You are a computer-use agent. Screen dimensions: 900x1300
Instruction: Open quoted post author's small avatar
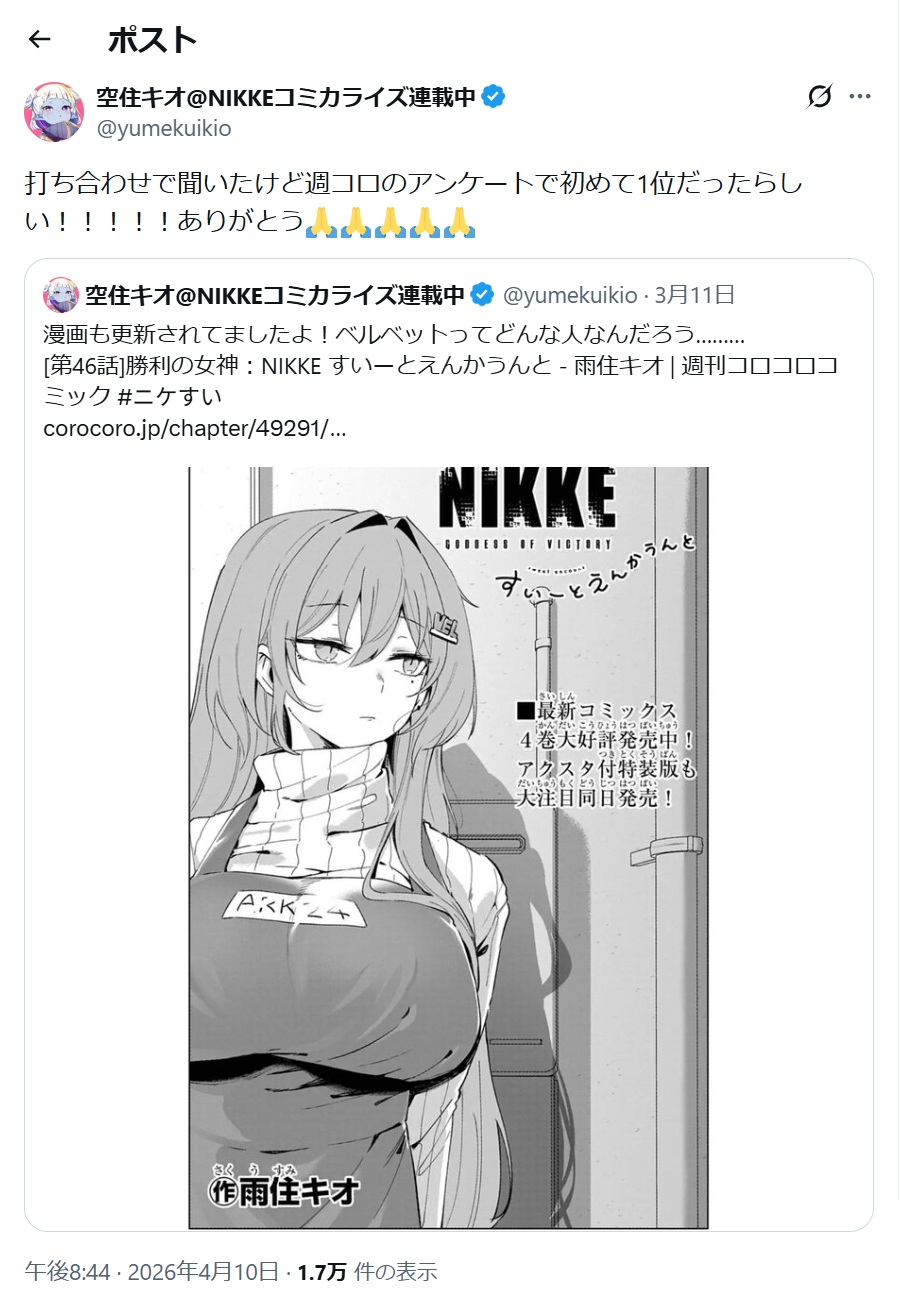pos(60,295)
